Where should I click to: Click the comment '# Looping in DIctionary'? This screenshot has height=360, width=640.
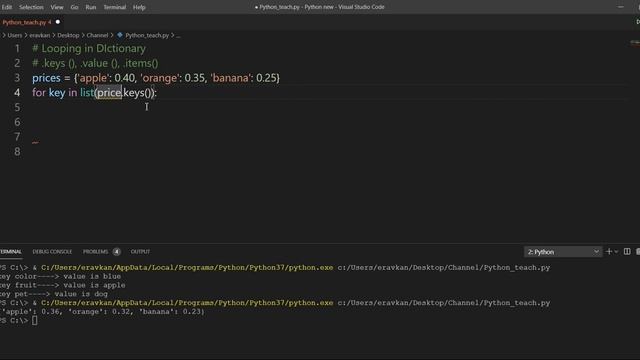pyautogui.click(x=89, y=49)
